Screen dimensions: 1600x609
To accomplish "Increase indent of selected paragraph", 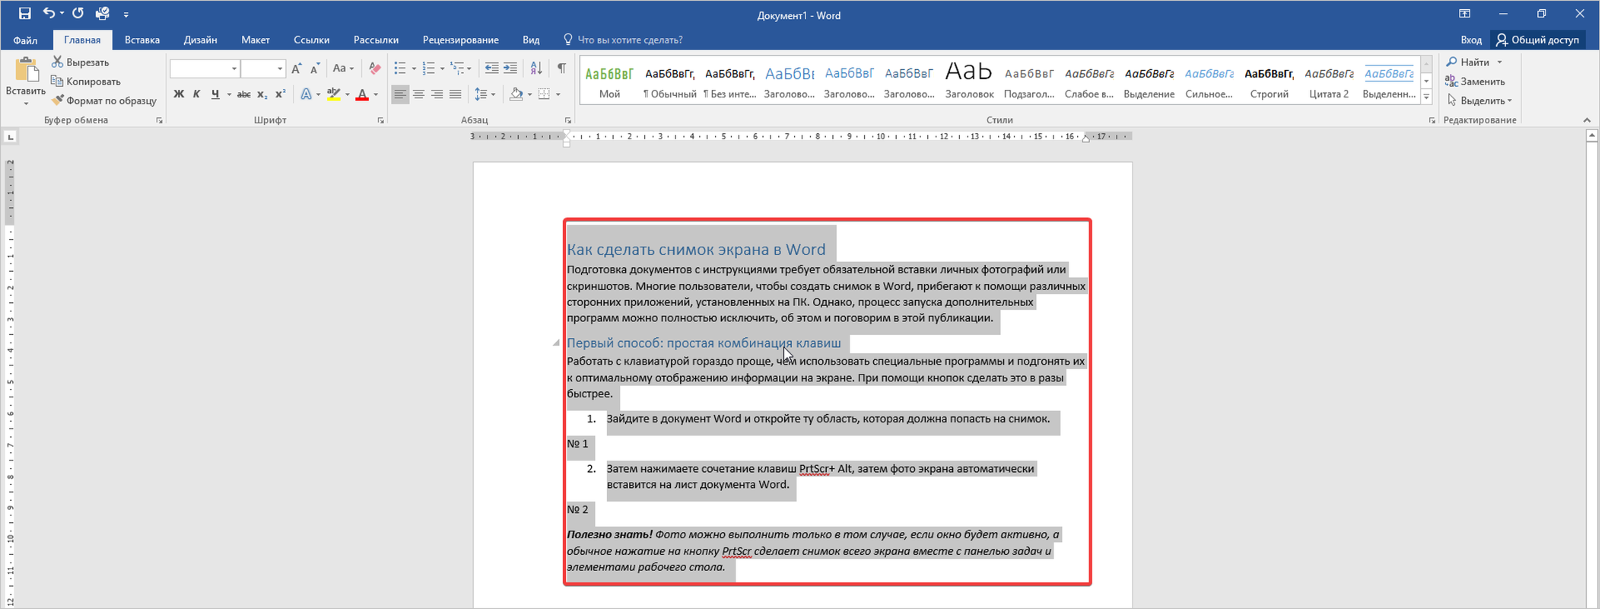I will click(x=511, y=68).
